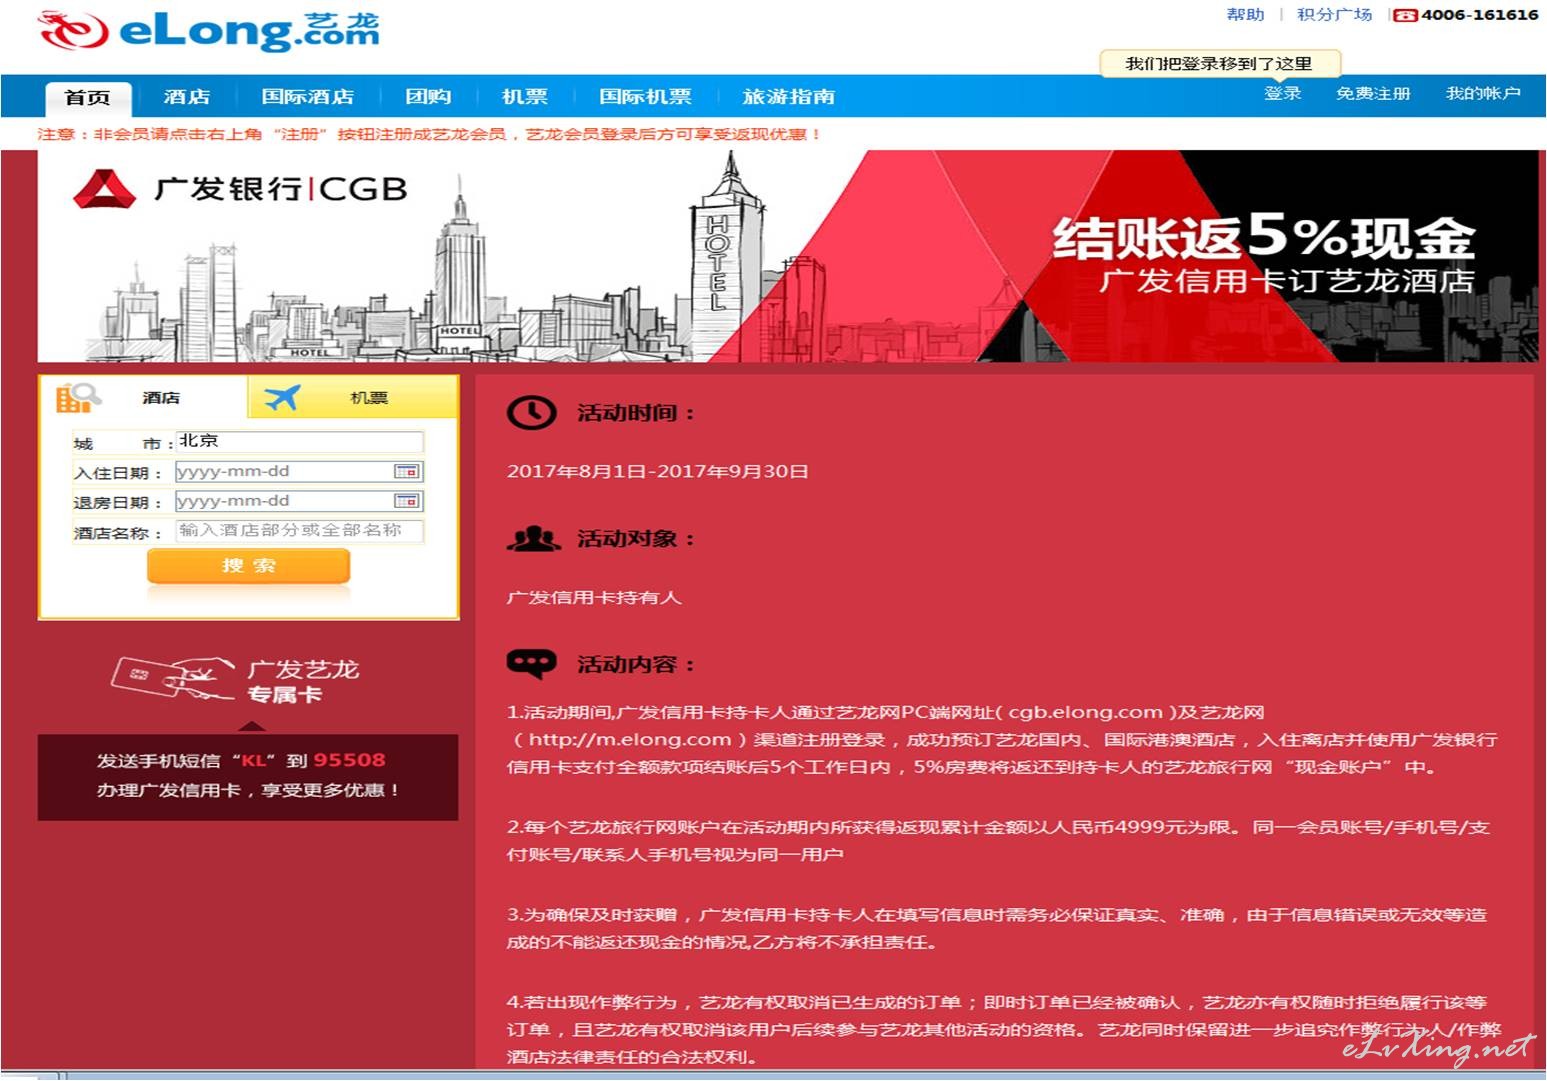Open the 机票 item in navigation bar
1547x1081 pixels.
pos(525,97)
